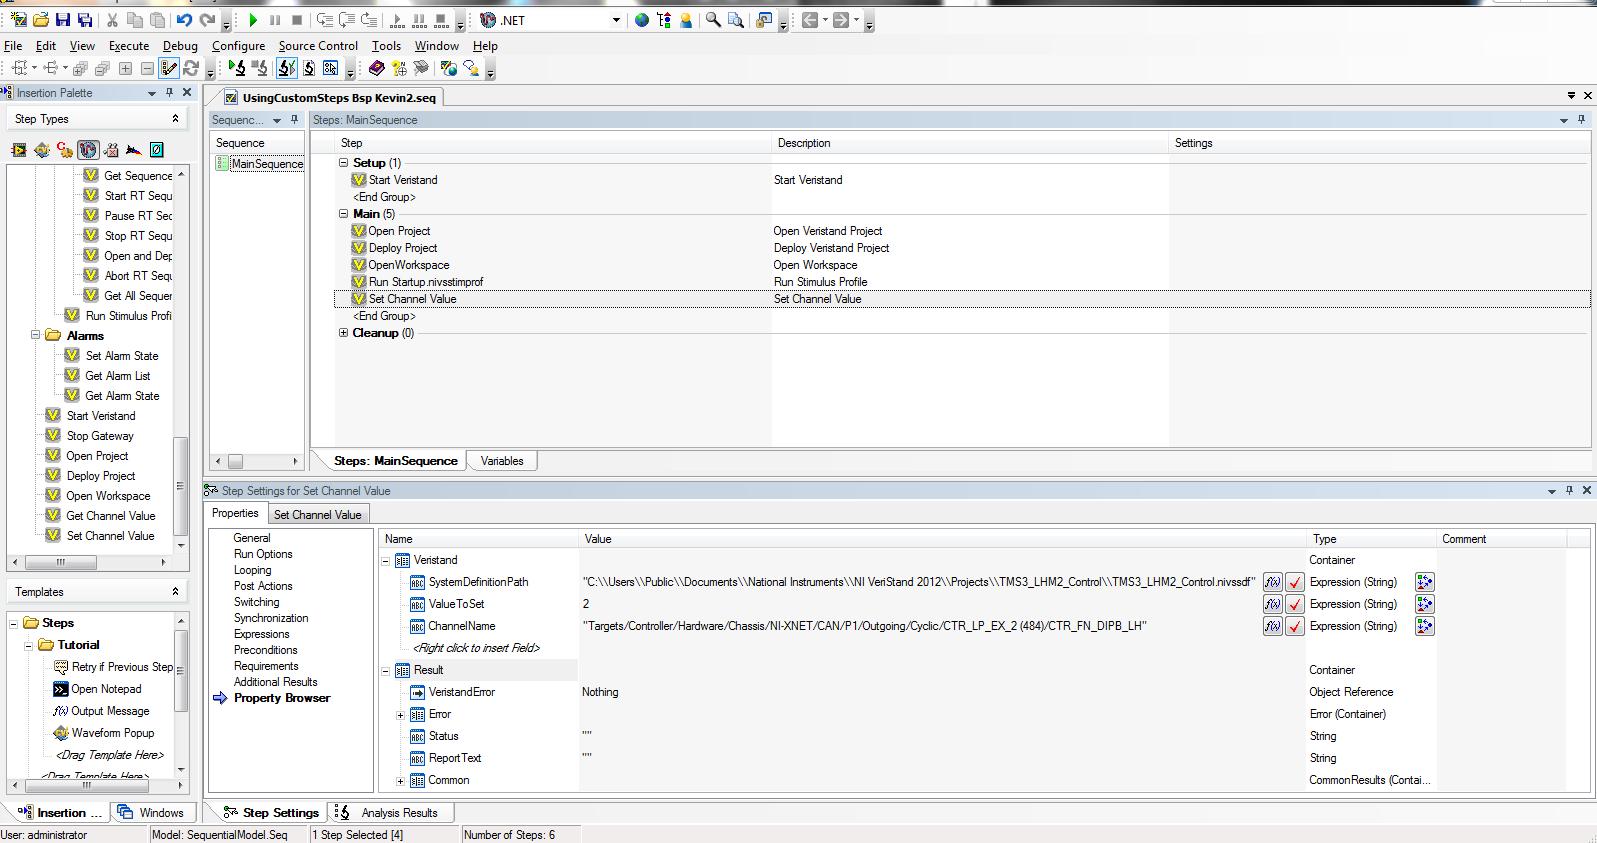This screenshot has width=1597, height=843.
Task: Switch to the Variables tab
Action: coord(502,461)
